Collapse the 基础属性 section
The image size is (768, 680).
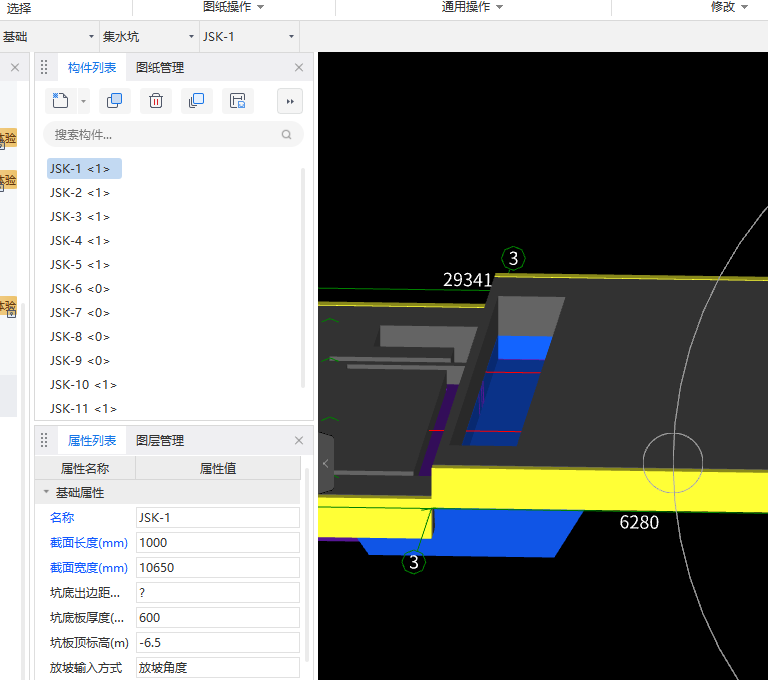46,492
